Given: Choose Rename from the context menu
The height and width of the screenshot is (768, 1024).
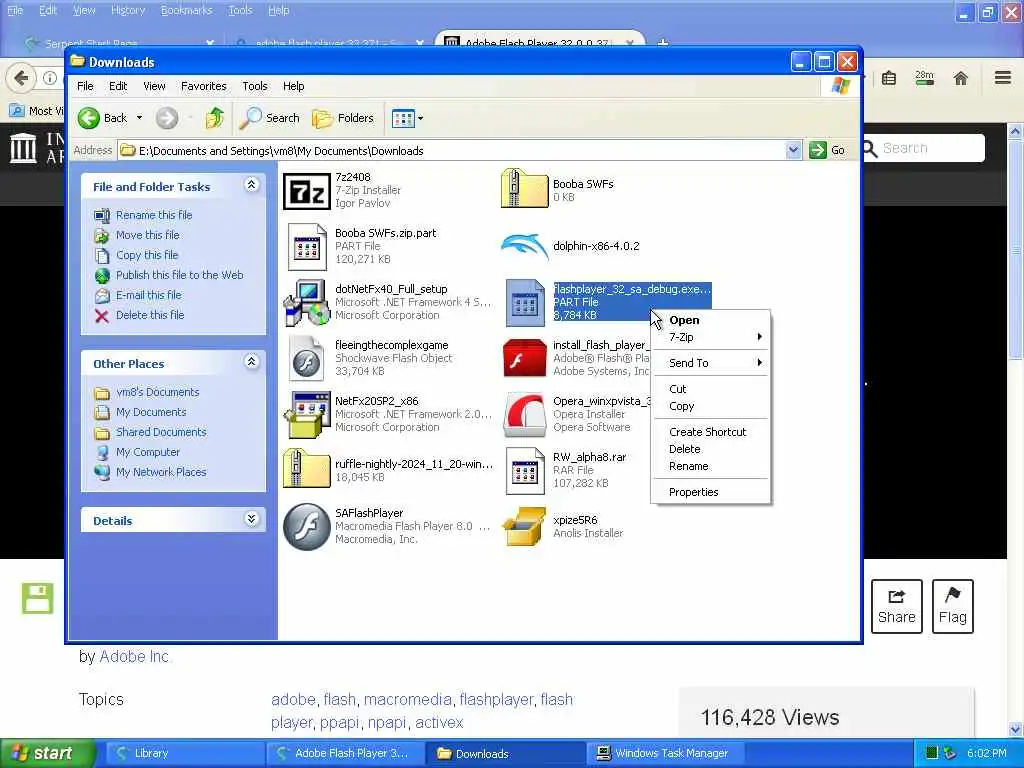Looking at the screenshot, I should (711, 466).
